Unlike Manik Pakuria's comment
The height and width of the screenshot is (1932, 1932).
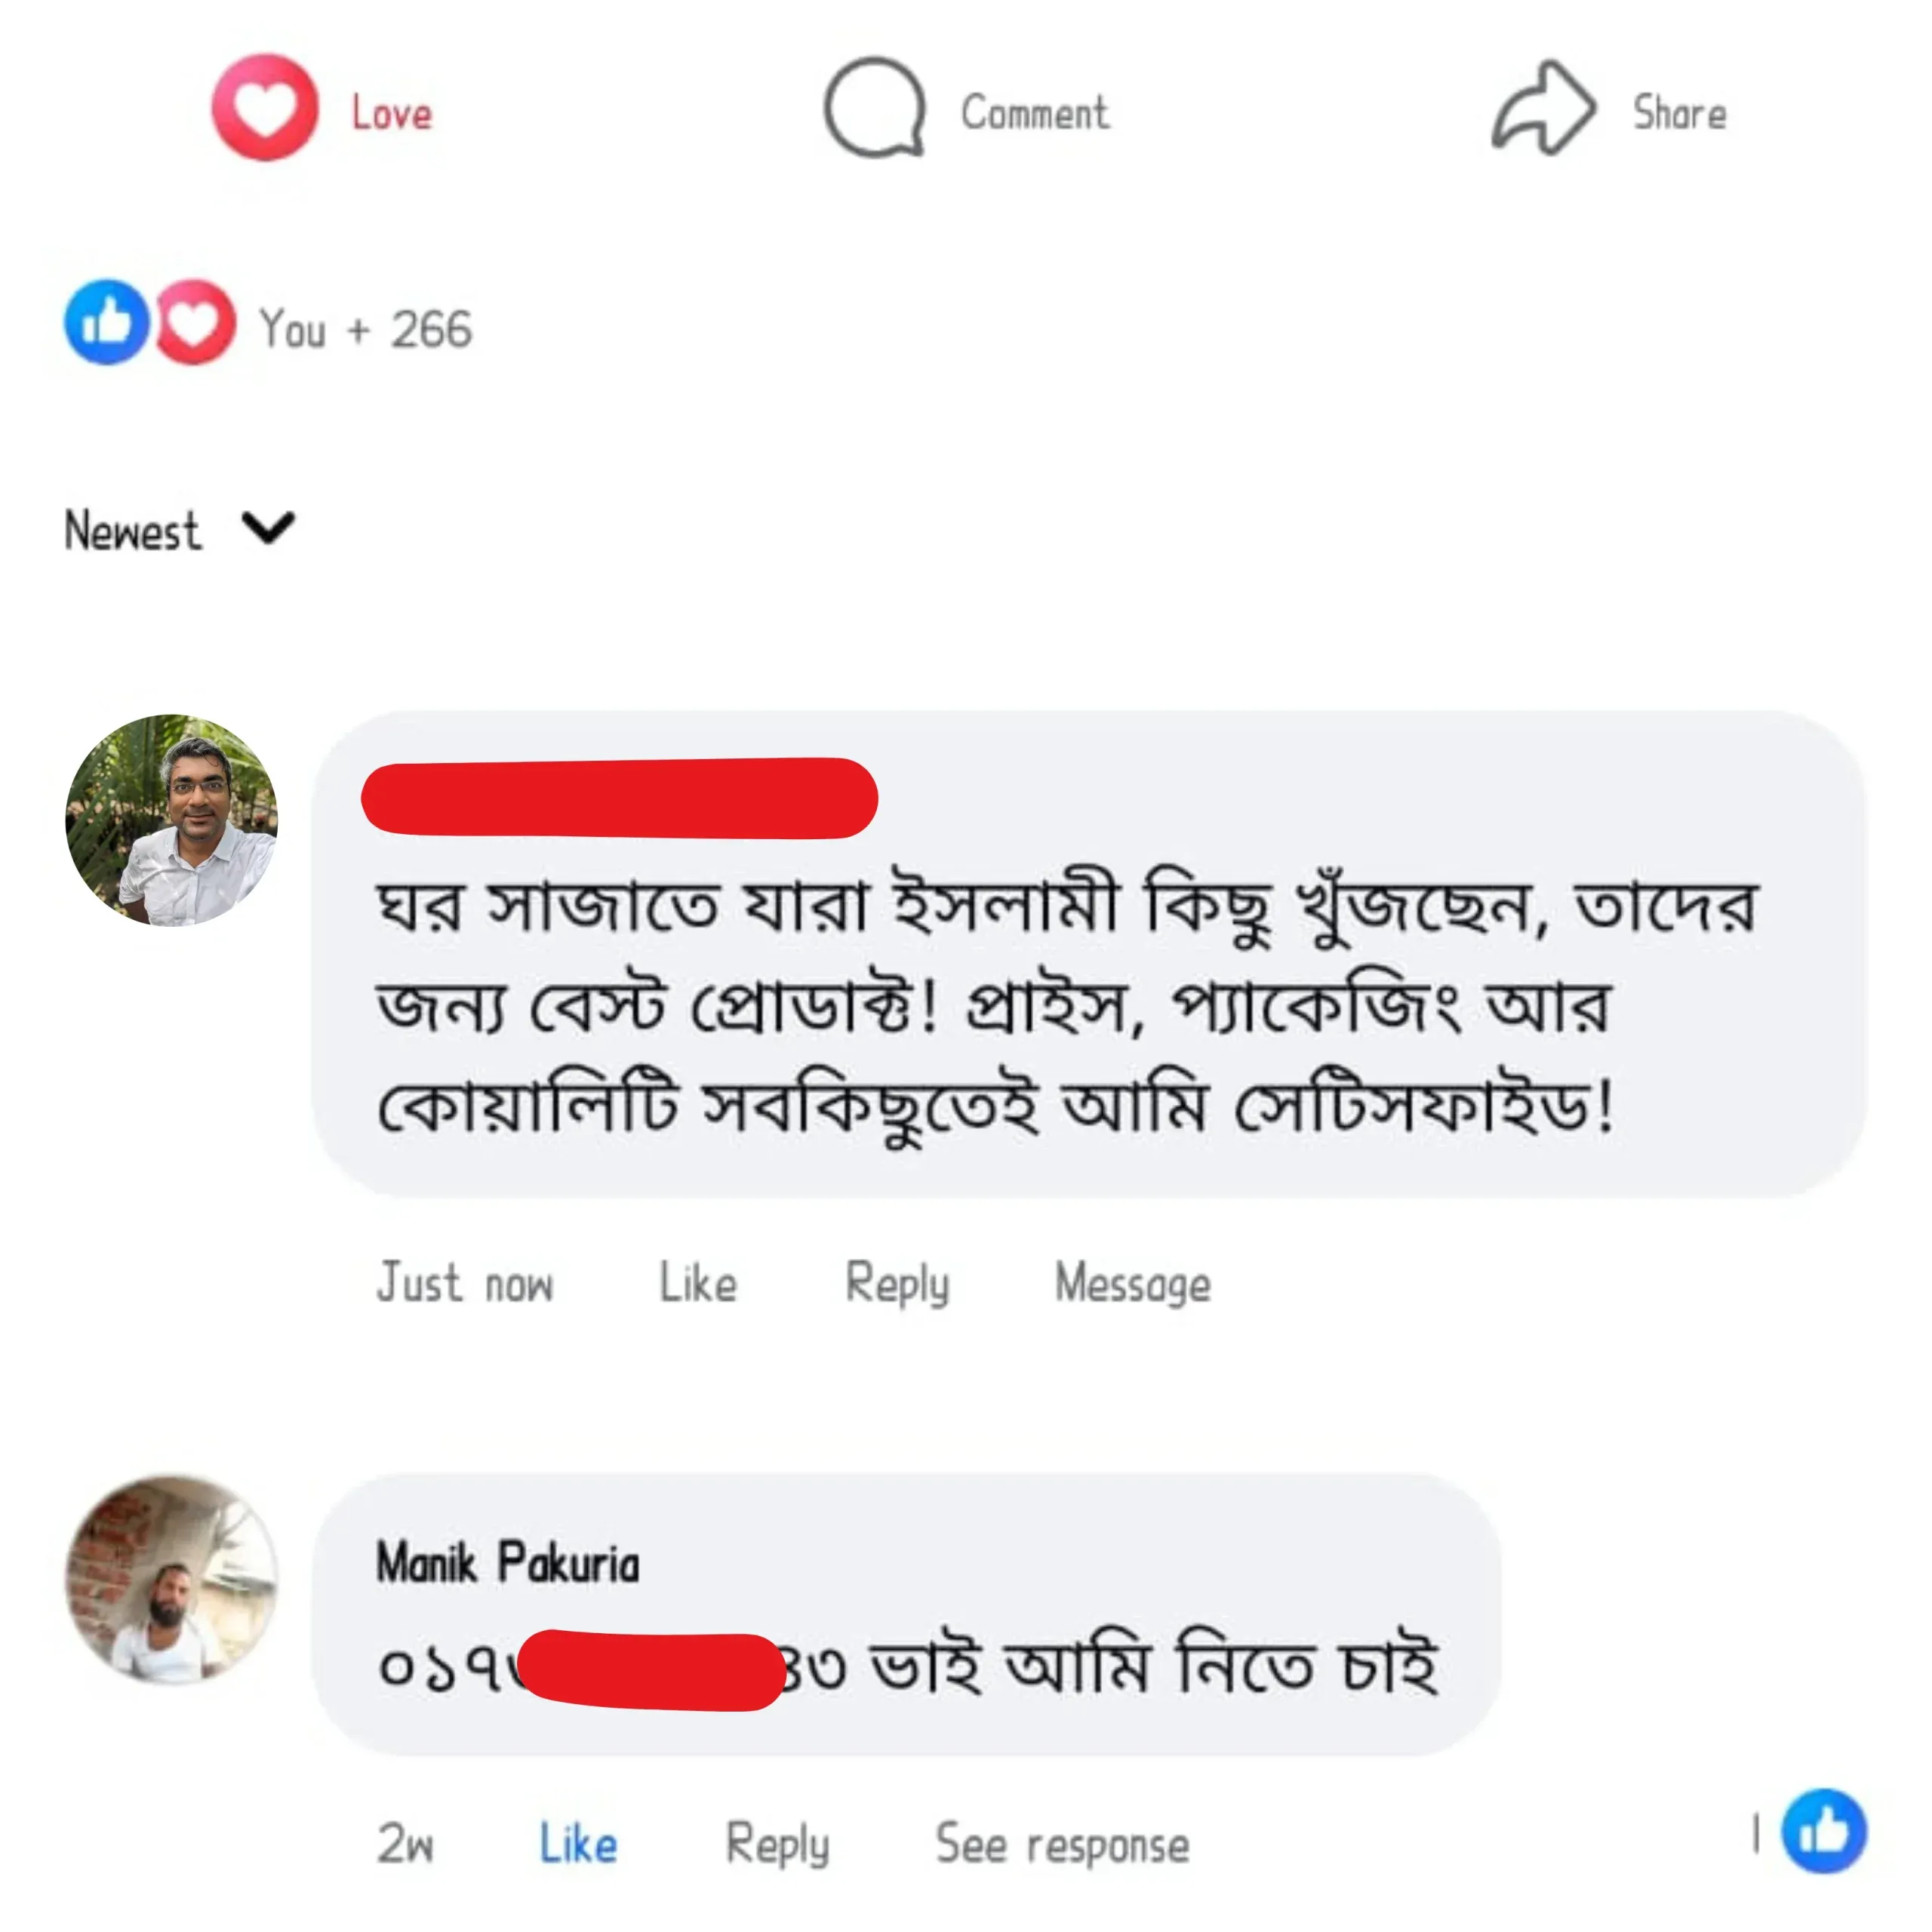[x=578, y=1843]
